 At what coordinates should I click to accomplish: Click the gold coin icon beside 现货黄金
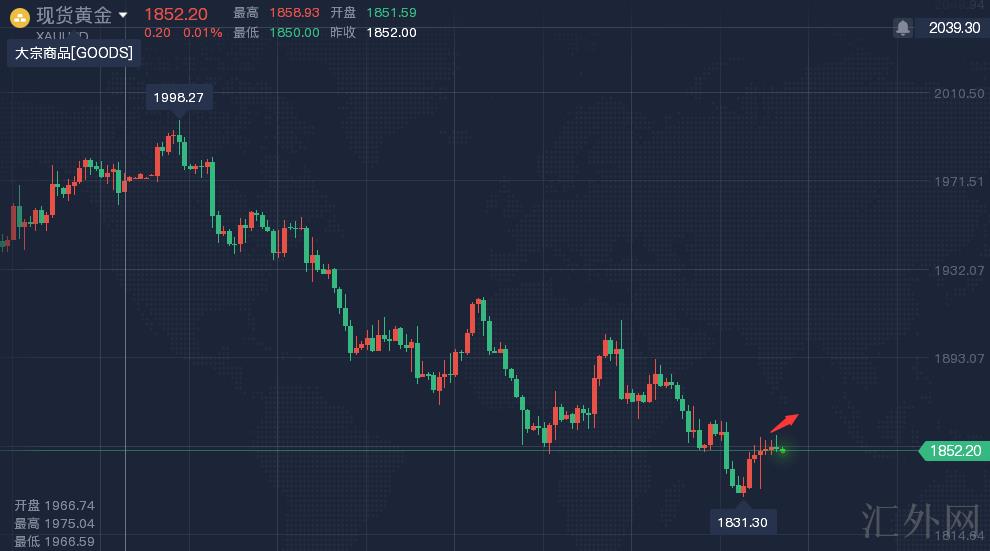(18, 16)
